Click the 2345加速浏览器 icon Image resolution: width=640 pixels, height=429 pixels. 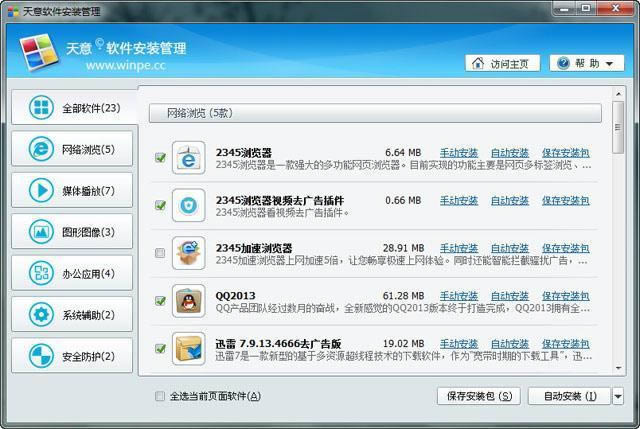coord(188,253)
